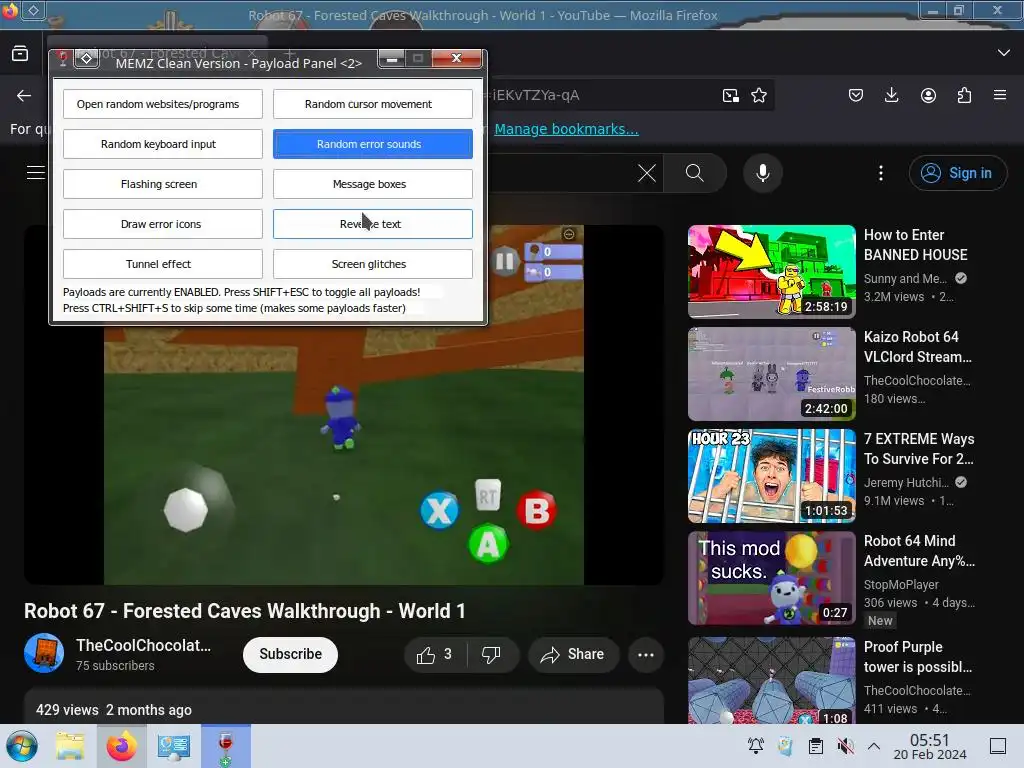The image size is (1024, 768).
Task: Open more actions ellipsis under the video
Action: click(x=646, y=654)
